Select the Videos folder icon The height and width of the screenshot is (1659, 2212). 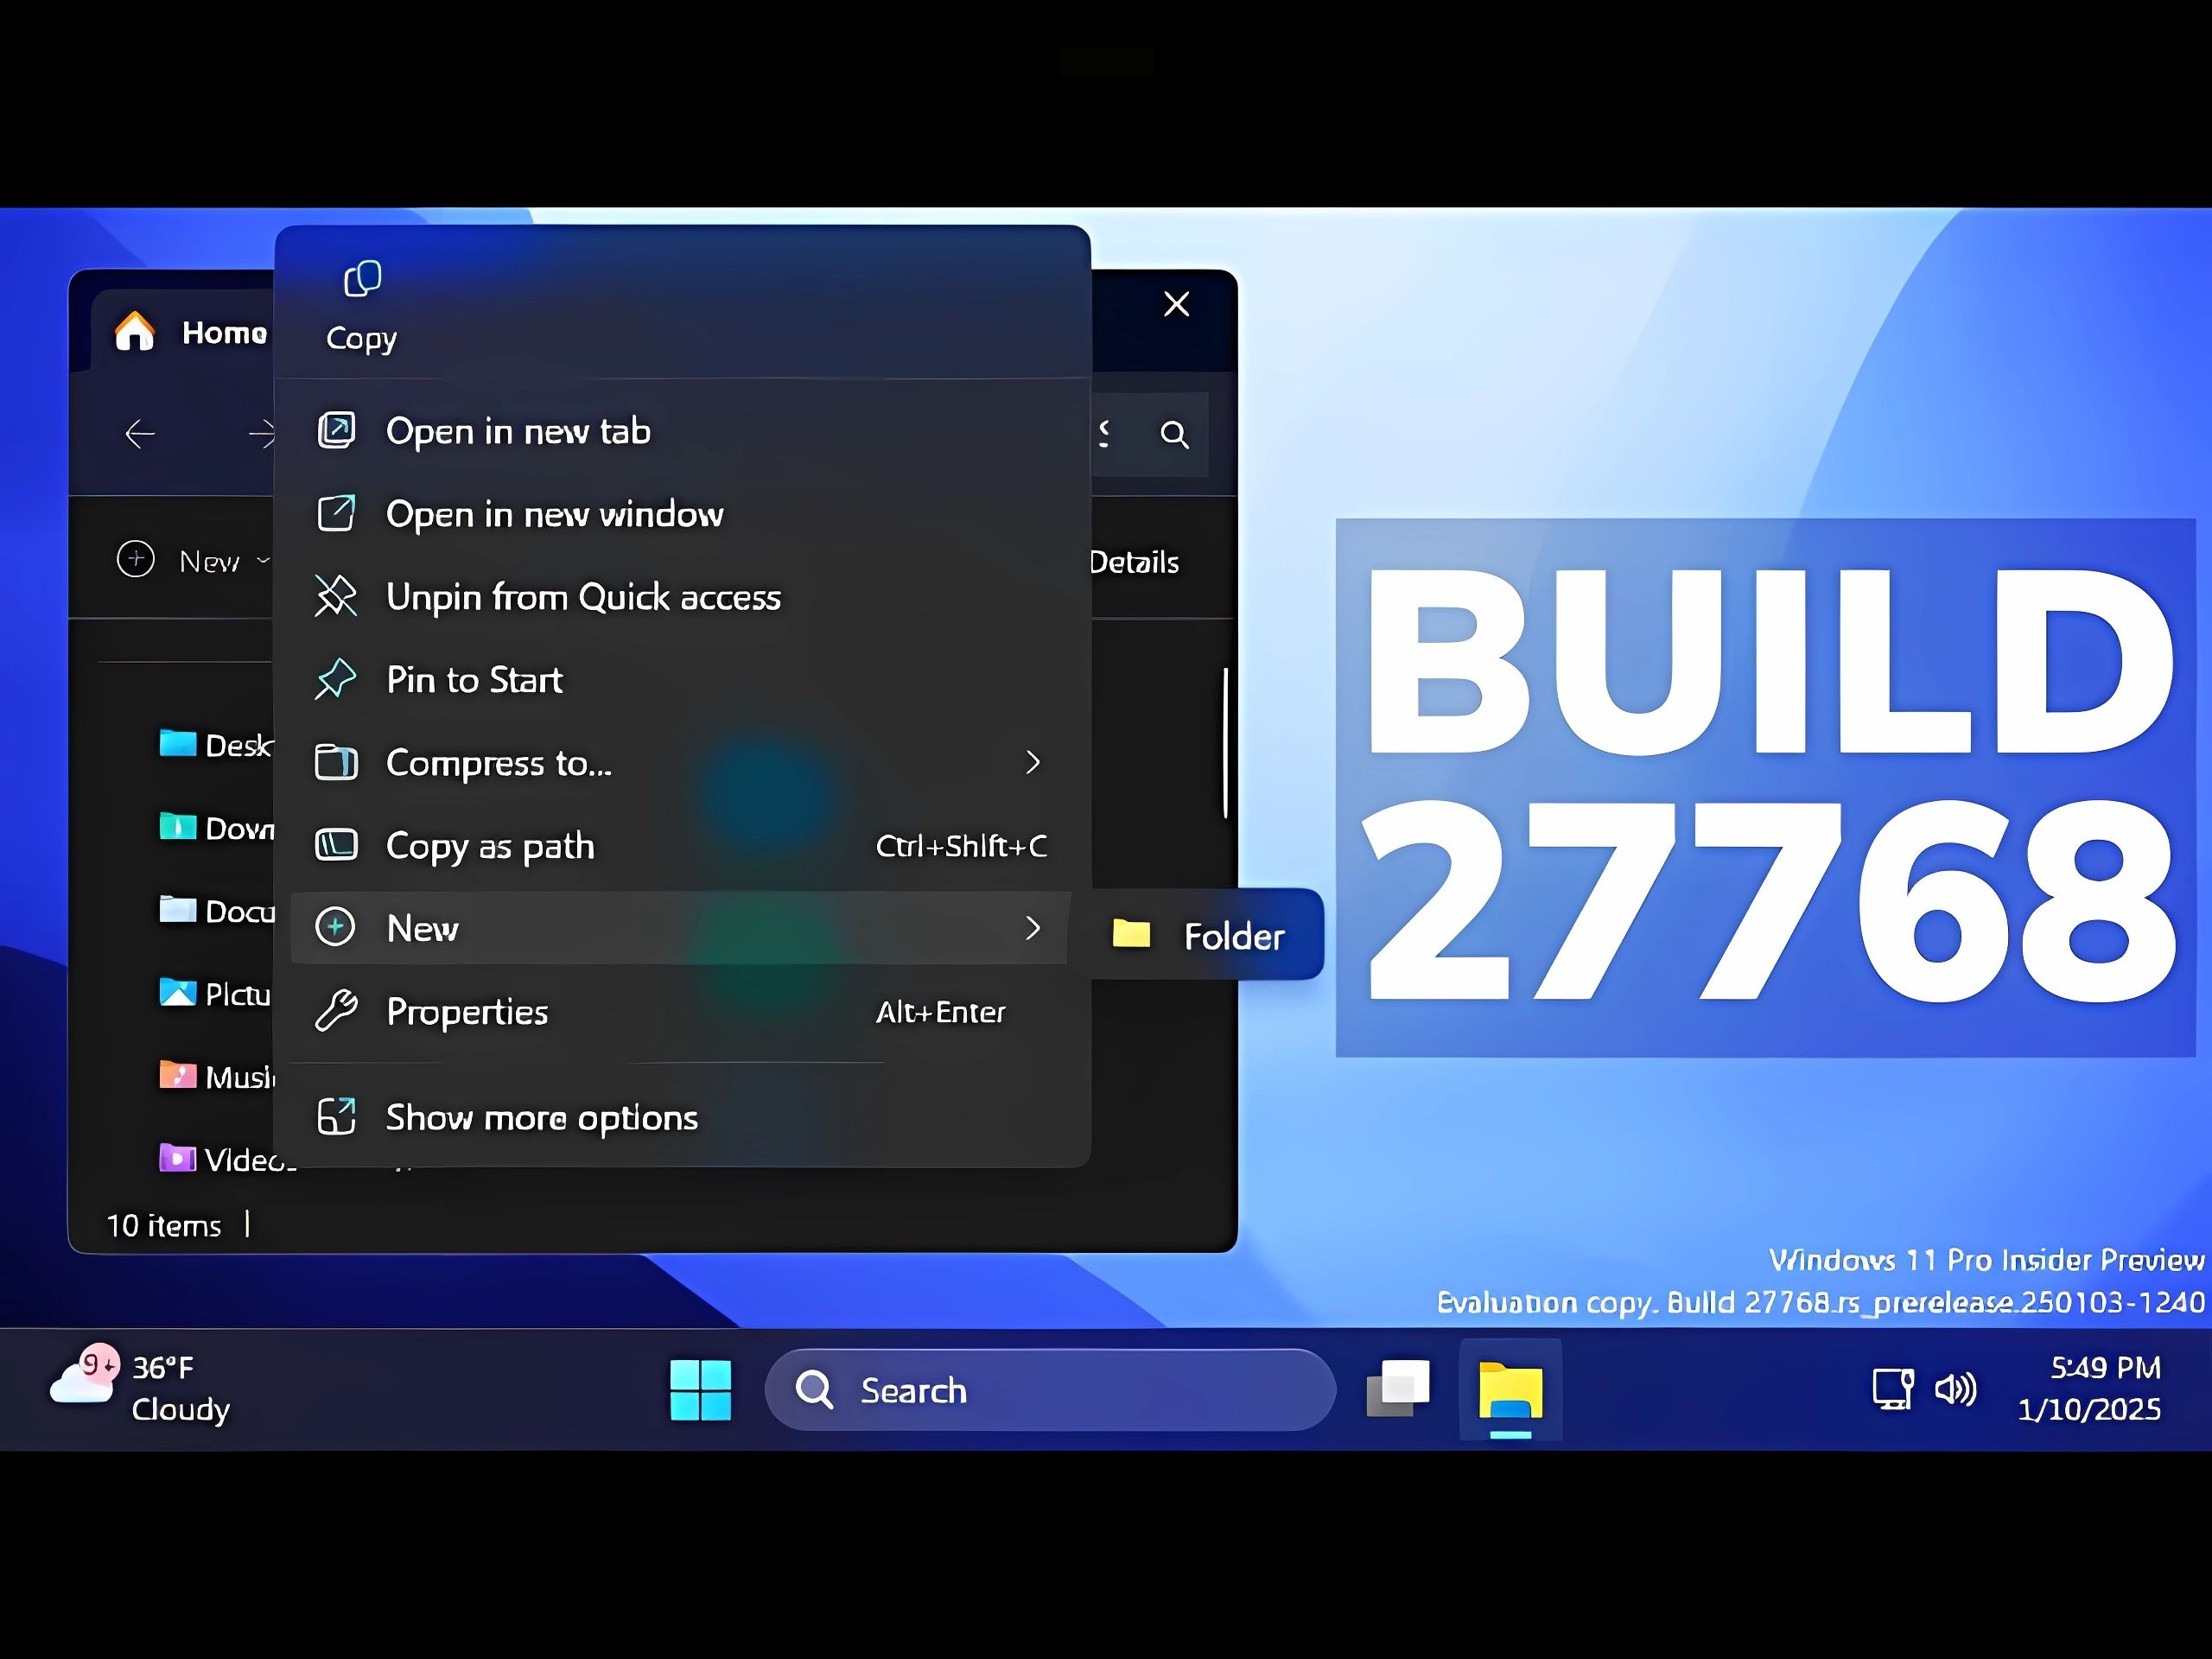pos(178,1158)
